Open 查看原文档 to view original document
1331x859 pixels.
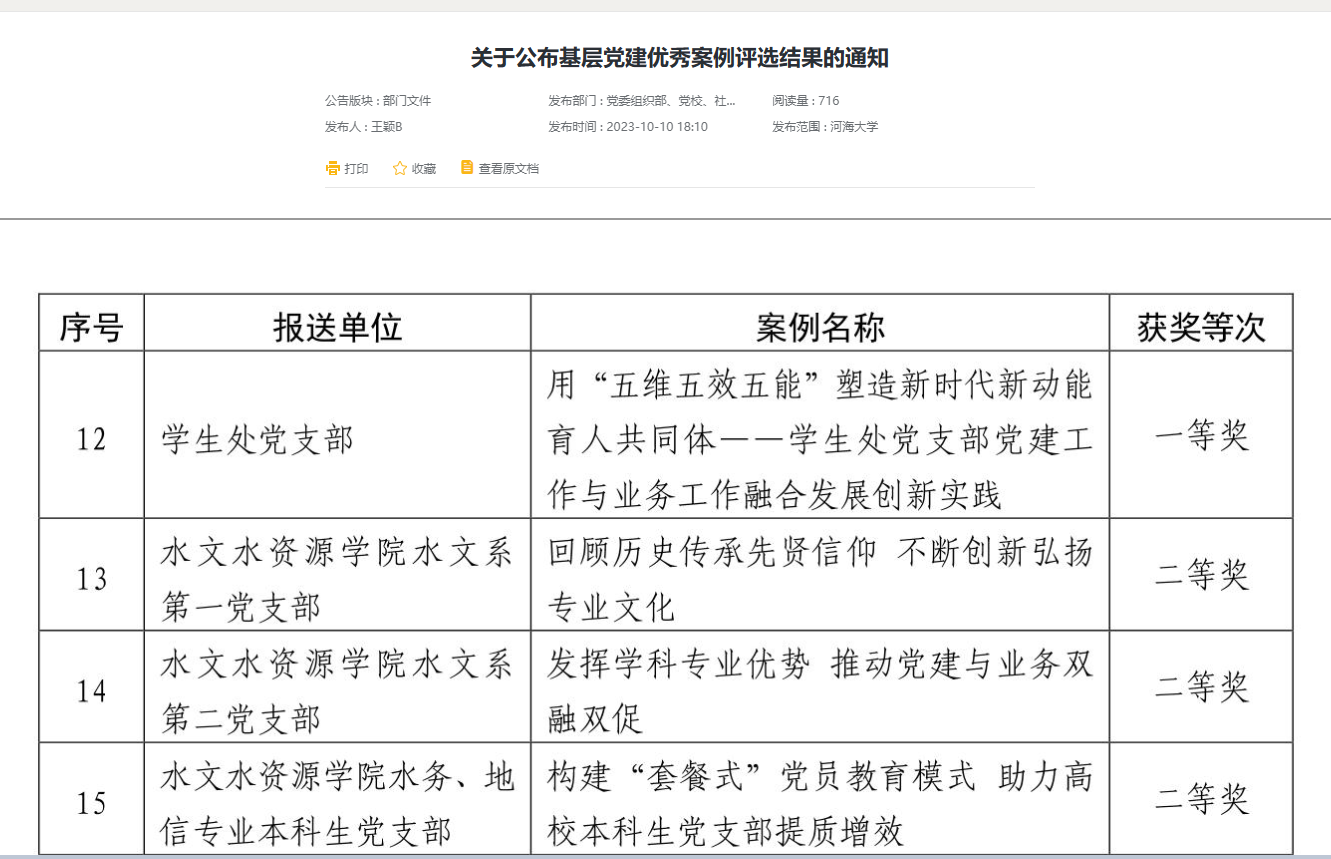click(x=508, y=169)
